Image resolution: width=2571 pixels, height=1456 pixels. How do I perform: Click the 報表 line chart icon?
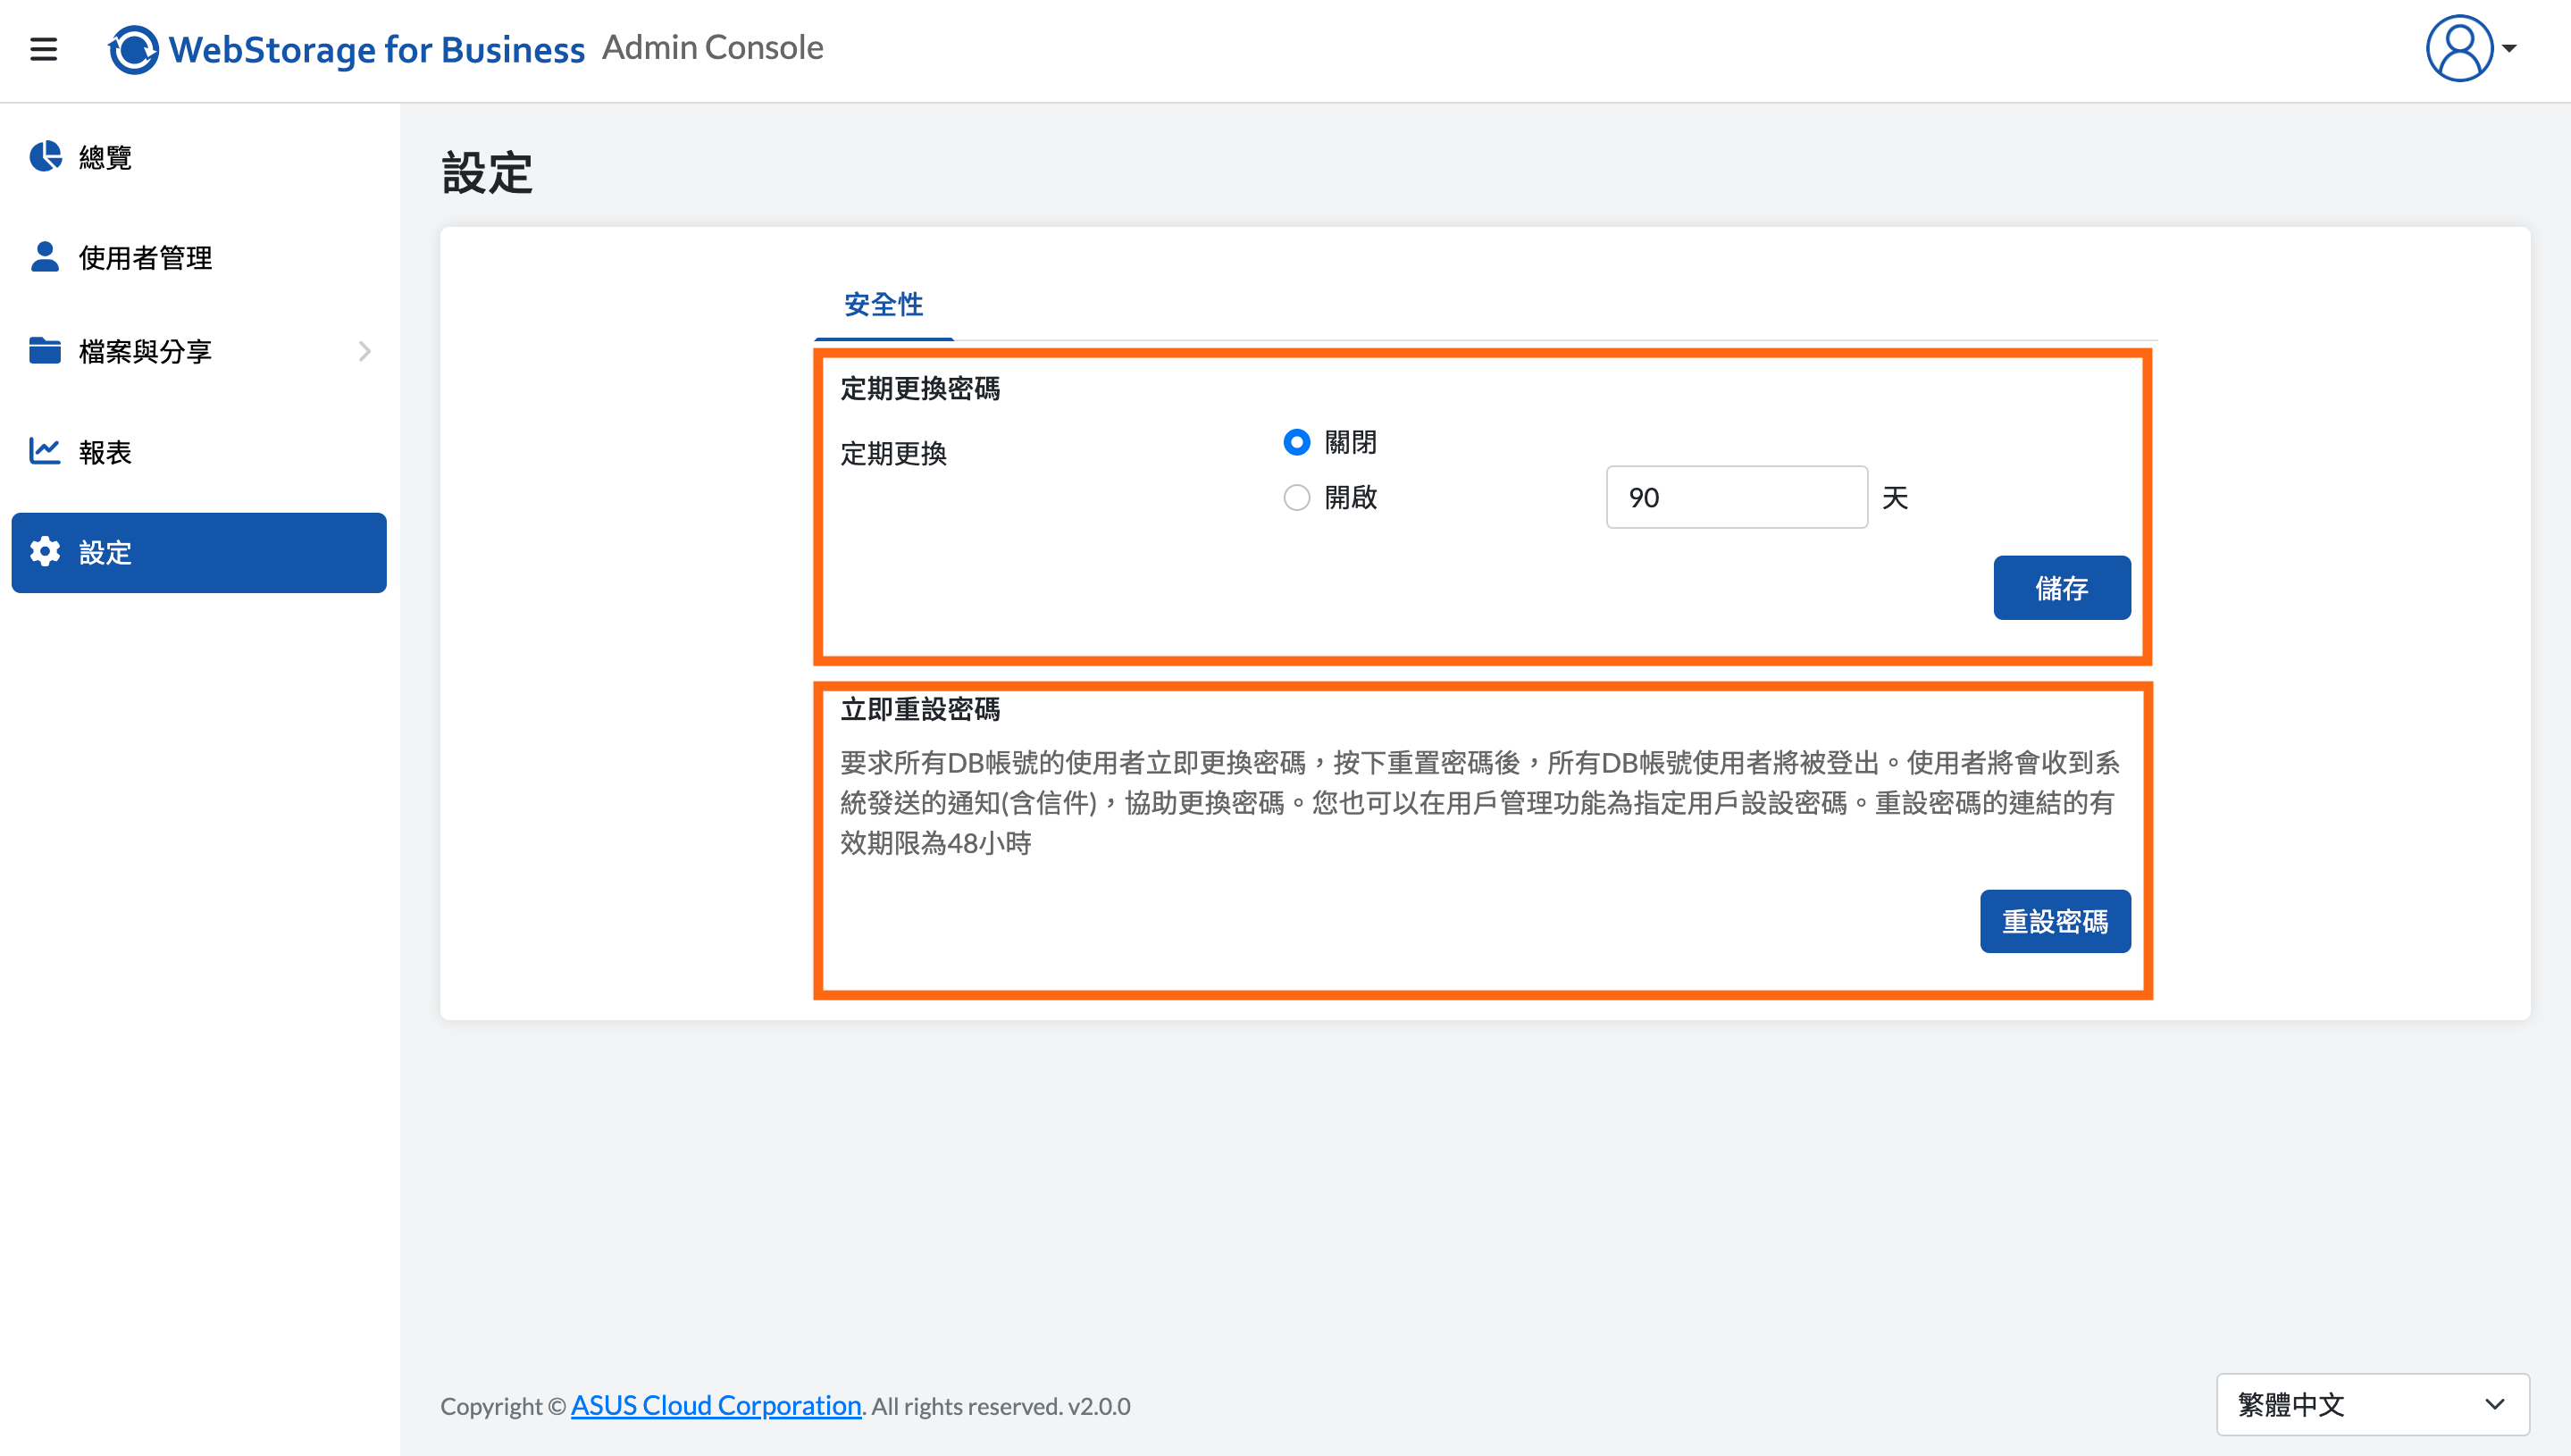45,451
